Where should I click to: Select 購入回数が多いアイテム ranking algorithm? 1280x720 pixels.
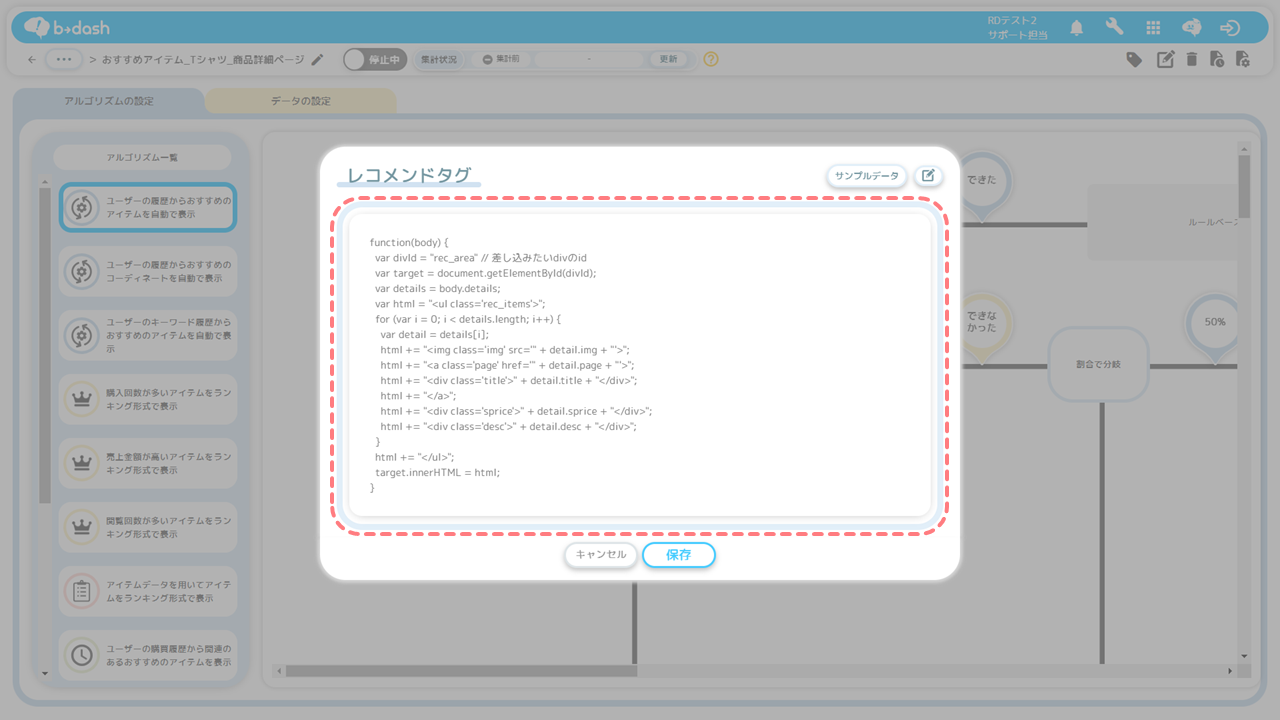[148, 399]
